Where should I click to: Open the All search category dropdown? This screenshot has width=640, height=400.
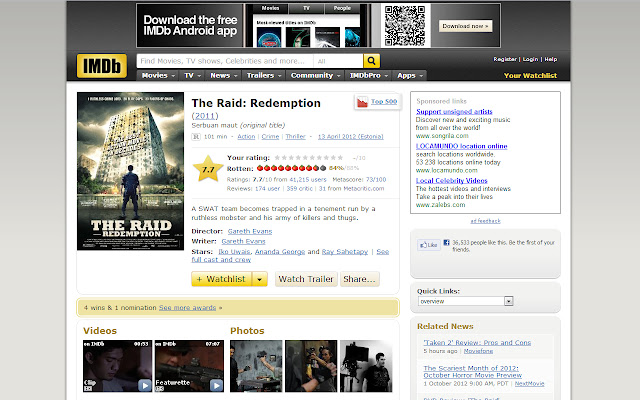point(338,61)
